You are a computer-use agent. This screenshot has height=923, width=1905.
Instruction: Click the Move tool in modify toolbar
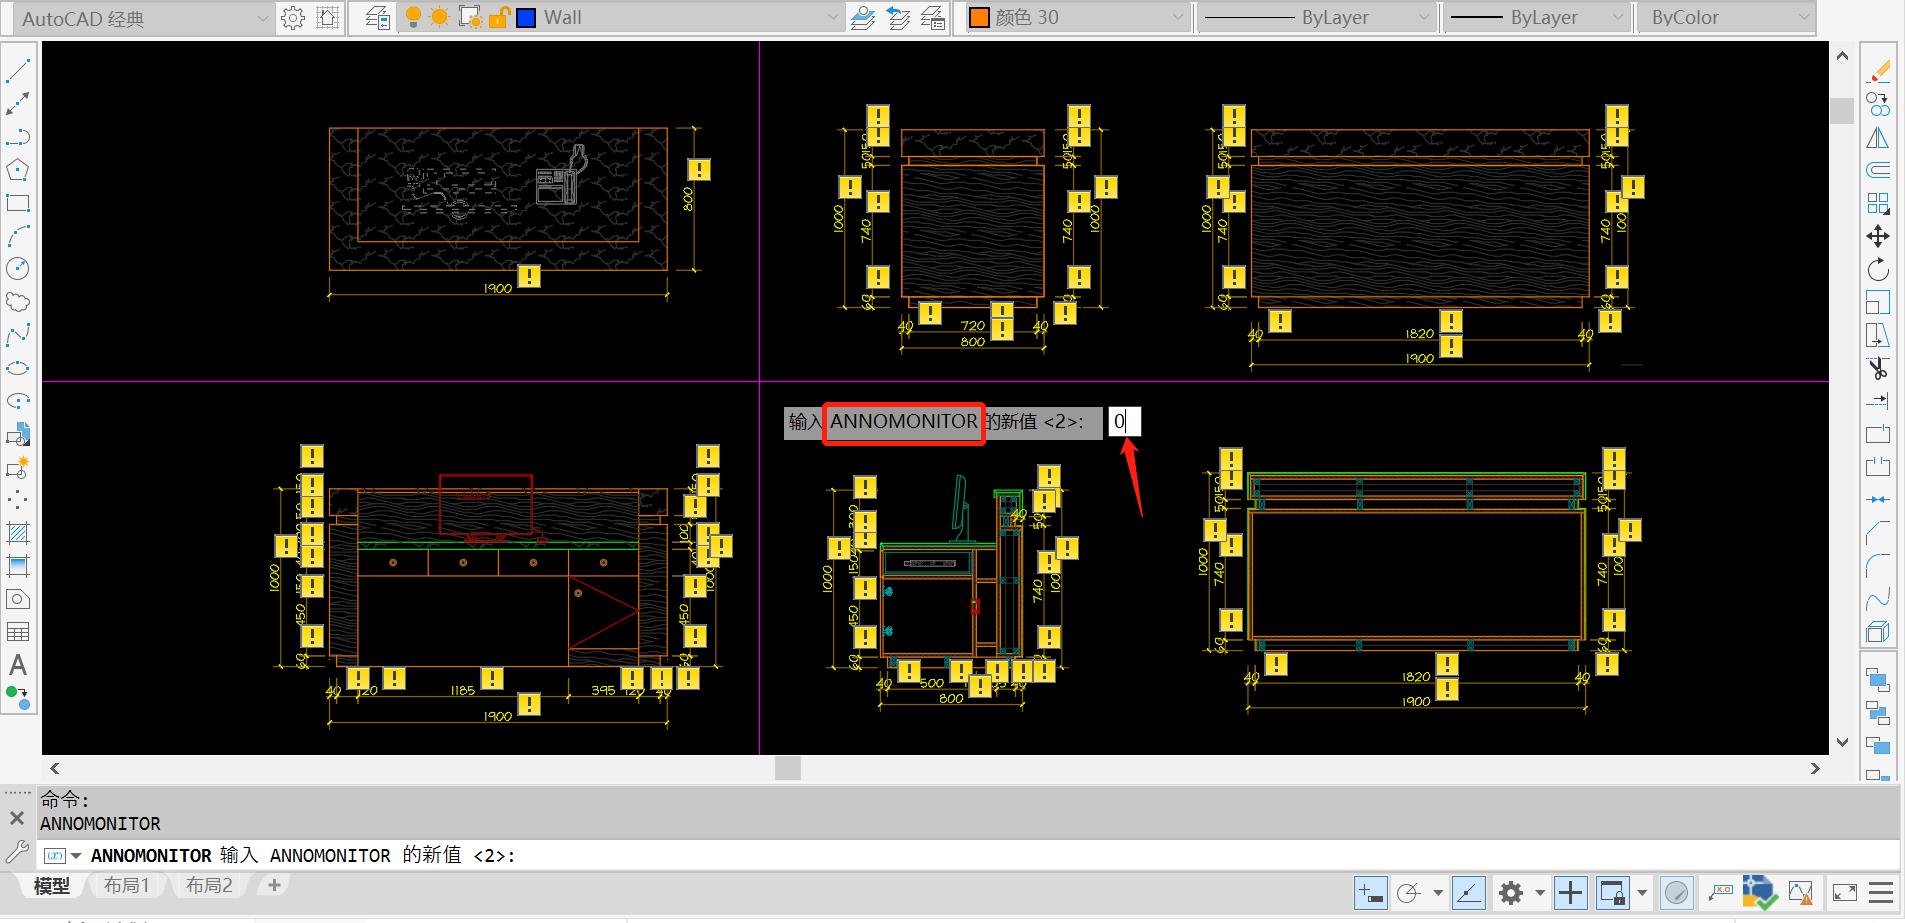(1878, 236)
